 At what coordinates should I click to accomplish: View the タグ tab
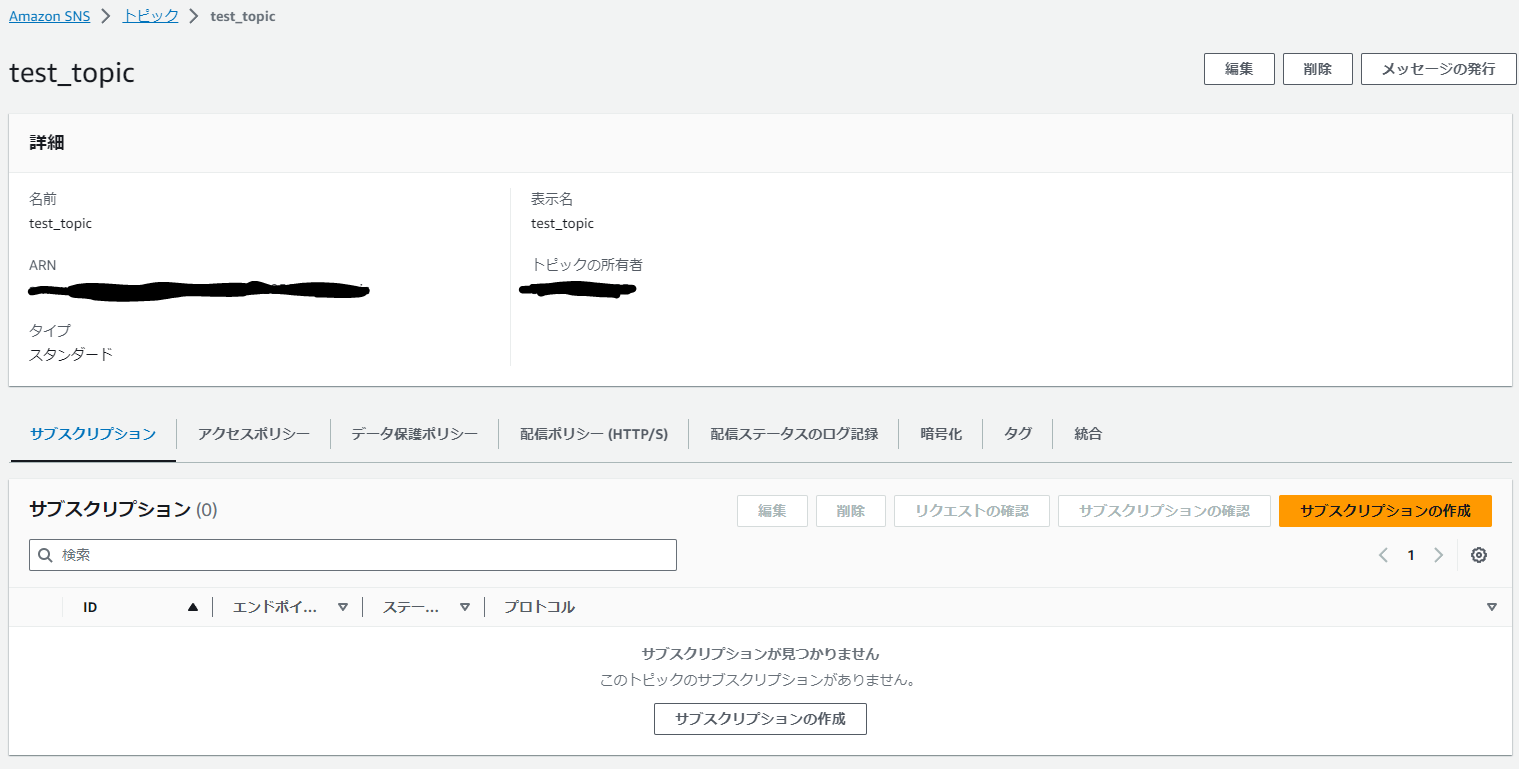(1017, 433)
